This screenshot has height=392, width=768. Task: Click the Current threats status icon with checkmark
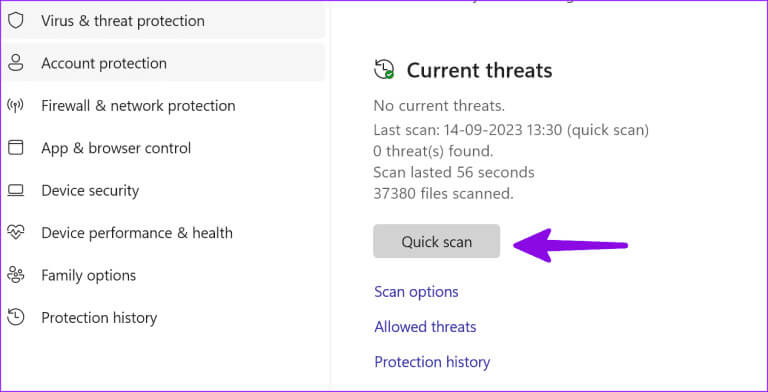pos(384,69)
